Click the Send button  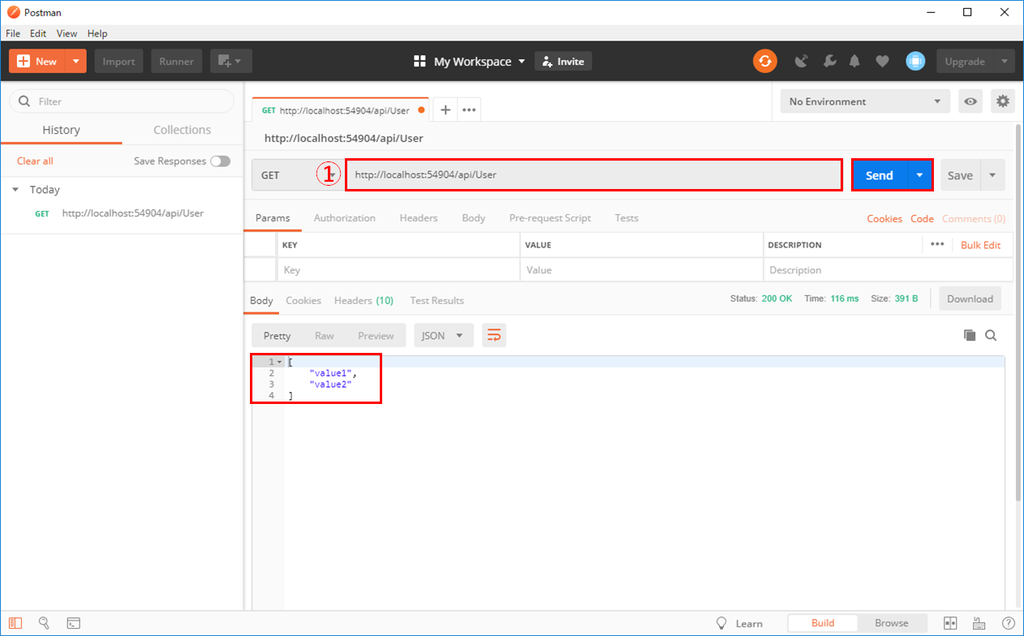(879, 175)
